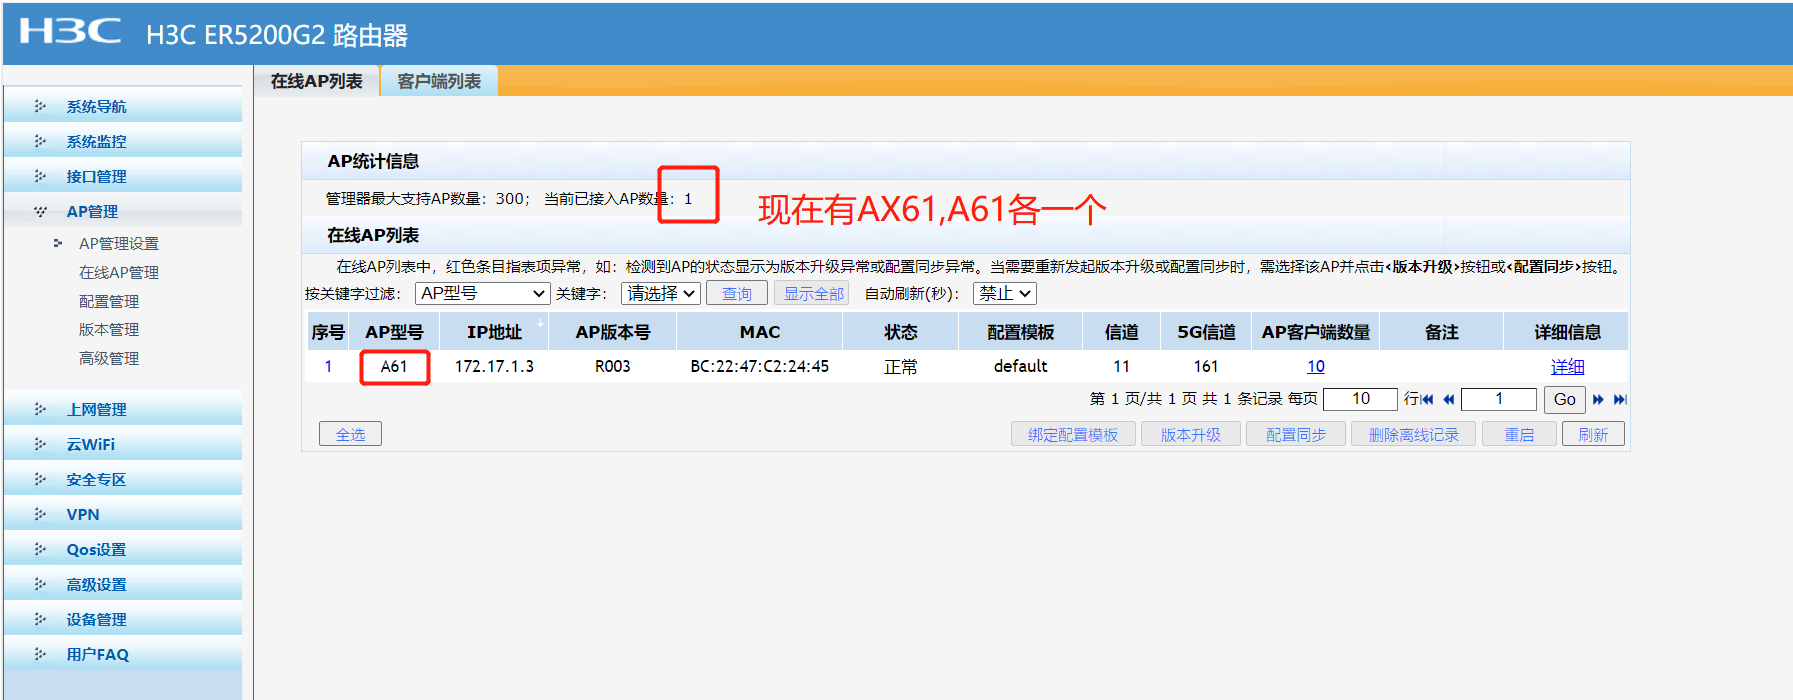Click the 重启 reboot button
Image resolution: width=1793 pixels, height=700 pixels.
pos(1519,434)
